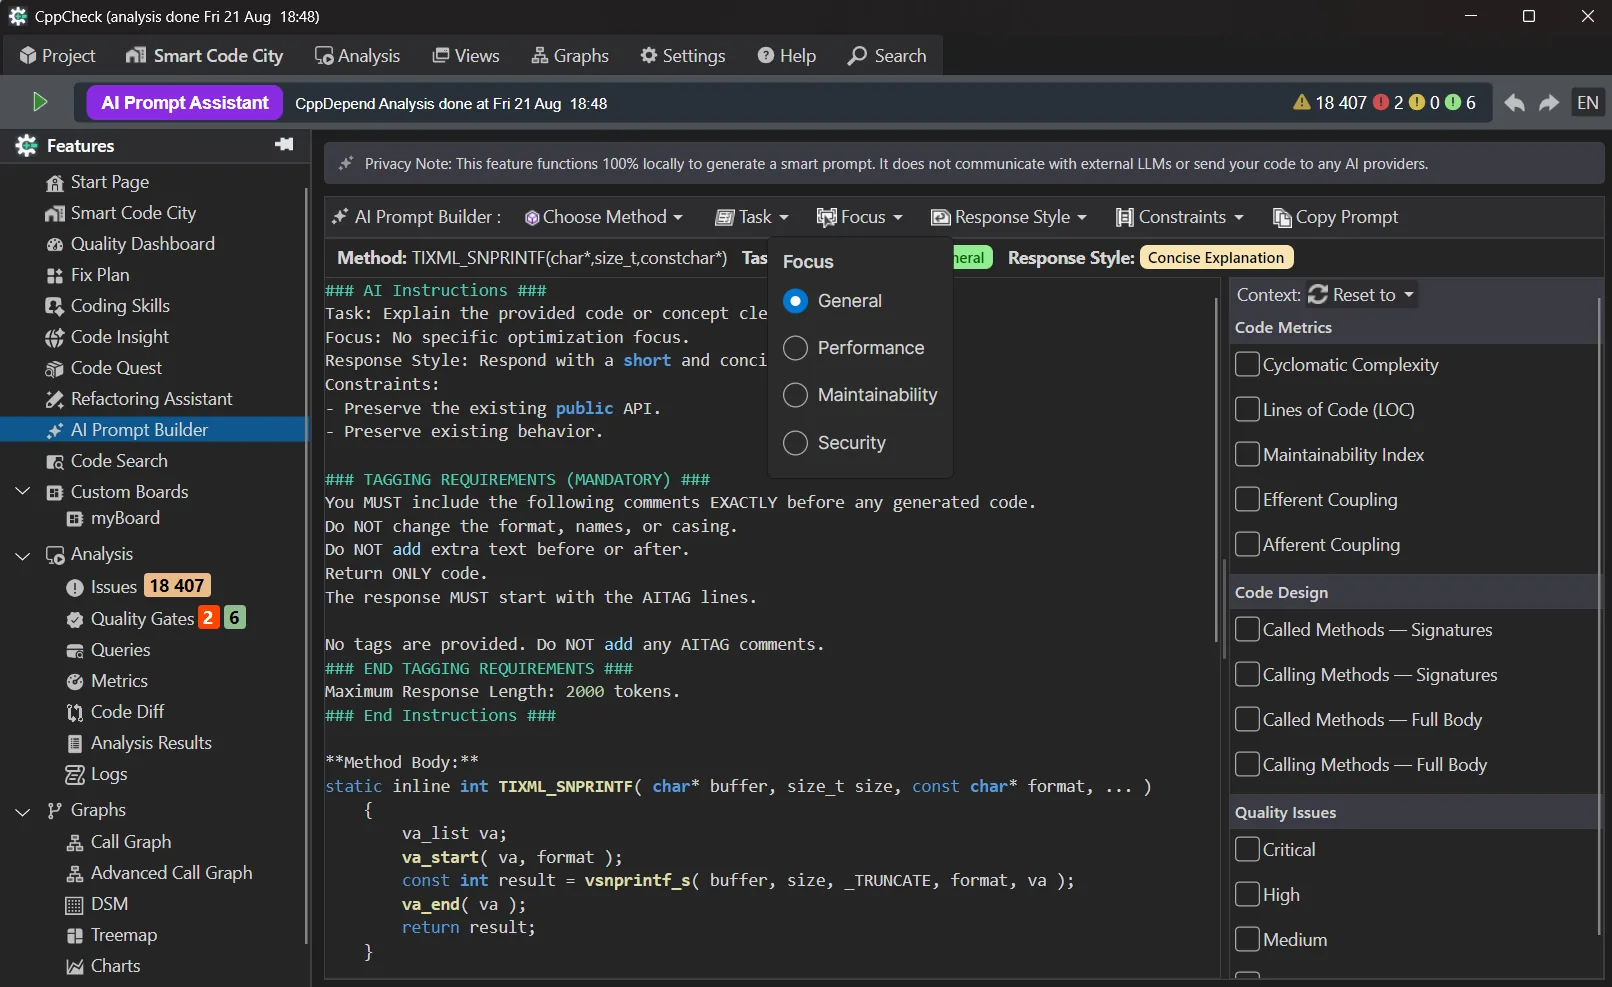Open Advanced Call Graph

pos(159,873)
